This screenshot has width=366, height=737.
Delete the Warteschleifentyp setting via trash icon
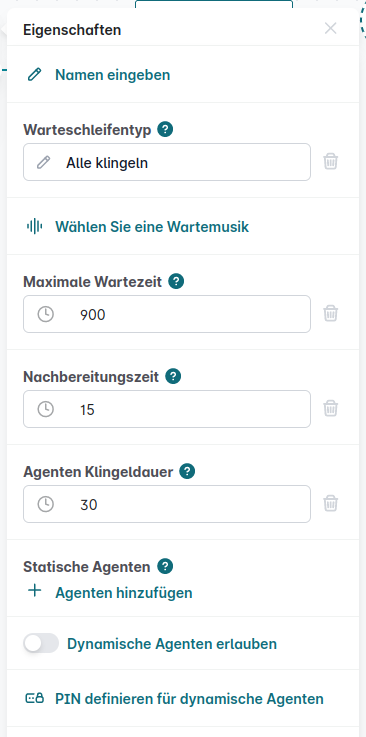(x=331, y=162)
